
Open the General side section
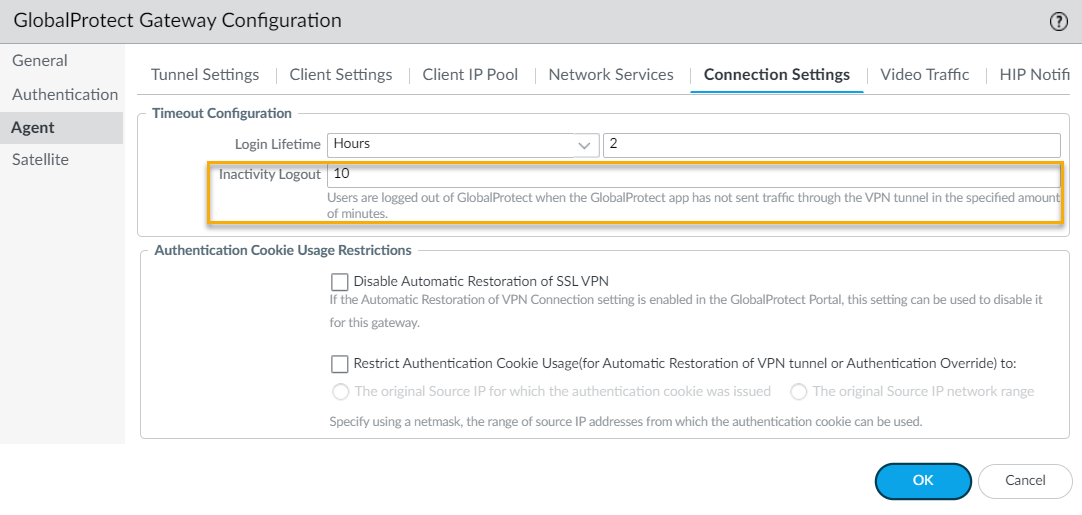(x=40, y=61)
